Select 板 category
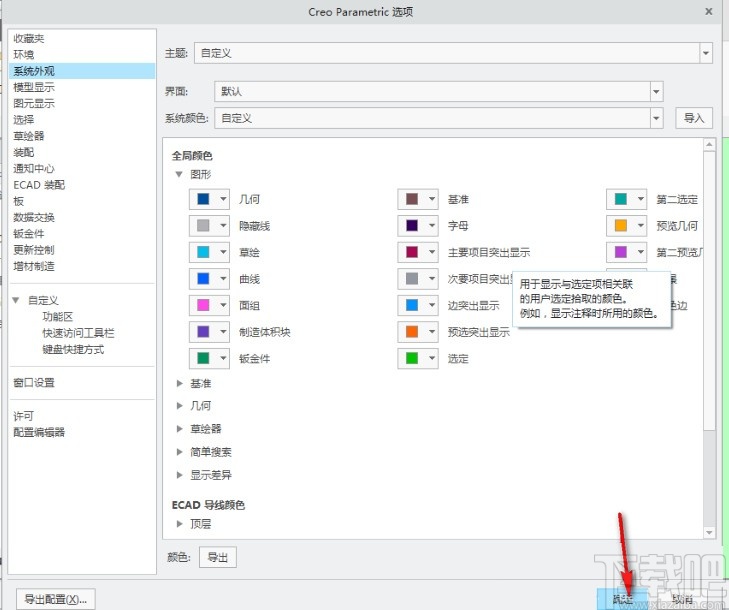Viewport: 729px width, 610px height. (19, 201)
